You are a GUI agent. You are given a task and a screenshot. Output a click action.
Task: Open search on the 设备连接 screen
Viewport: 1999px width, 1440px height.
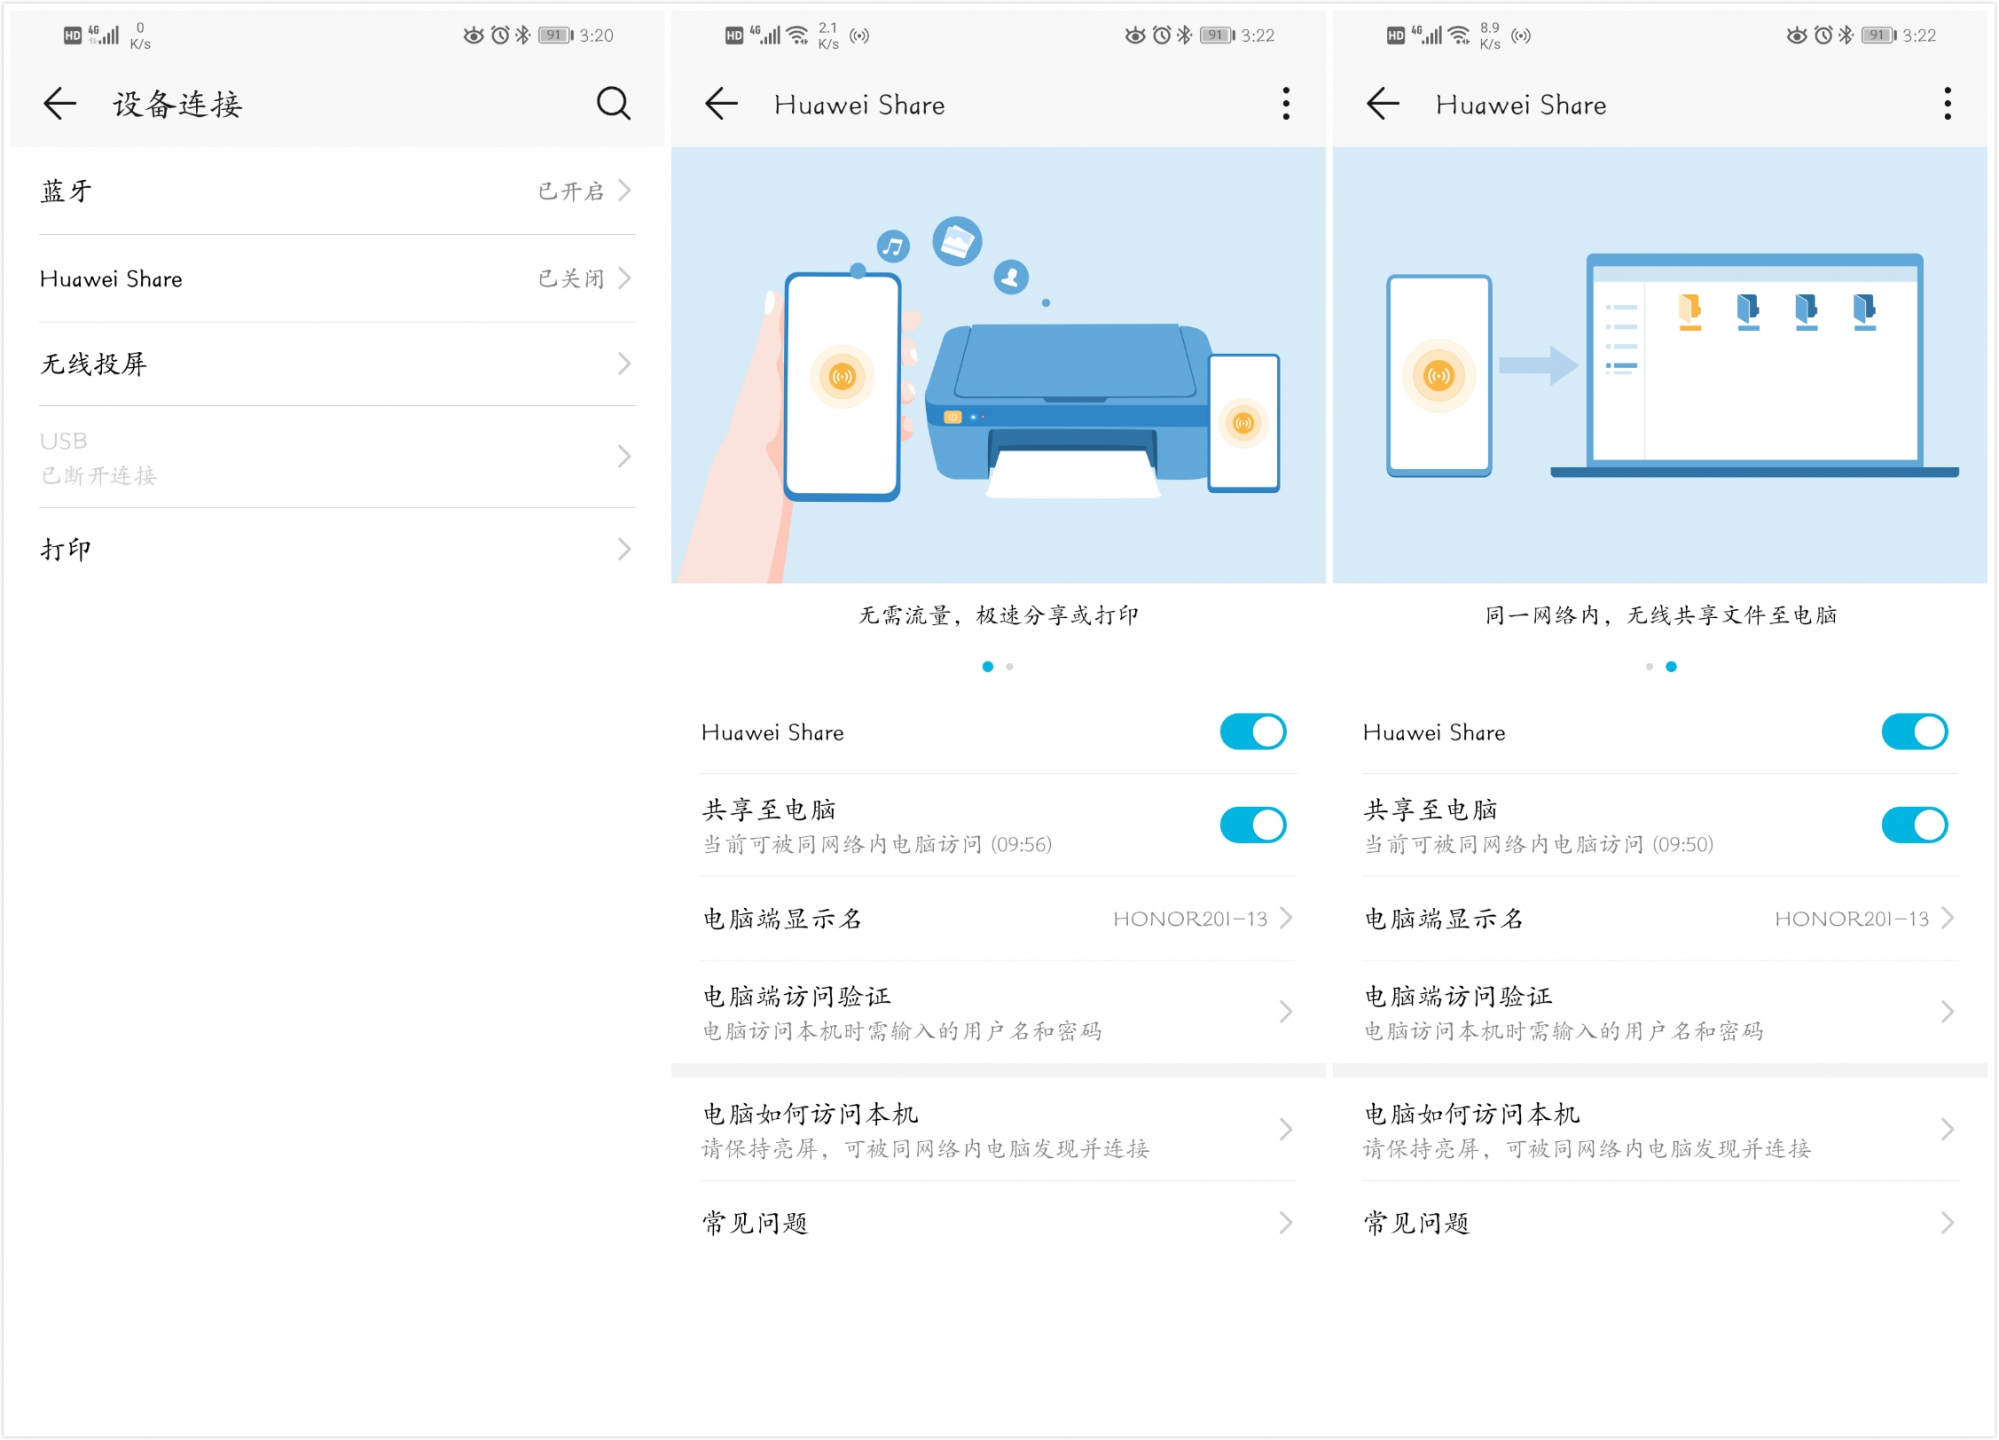(615, 103)
